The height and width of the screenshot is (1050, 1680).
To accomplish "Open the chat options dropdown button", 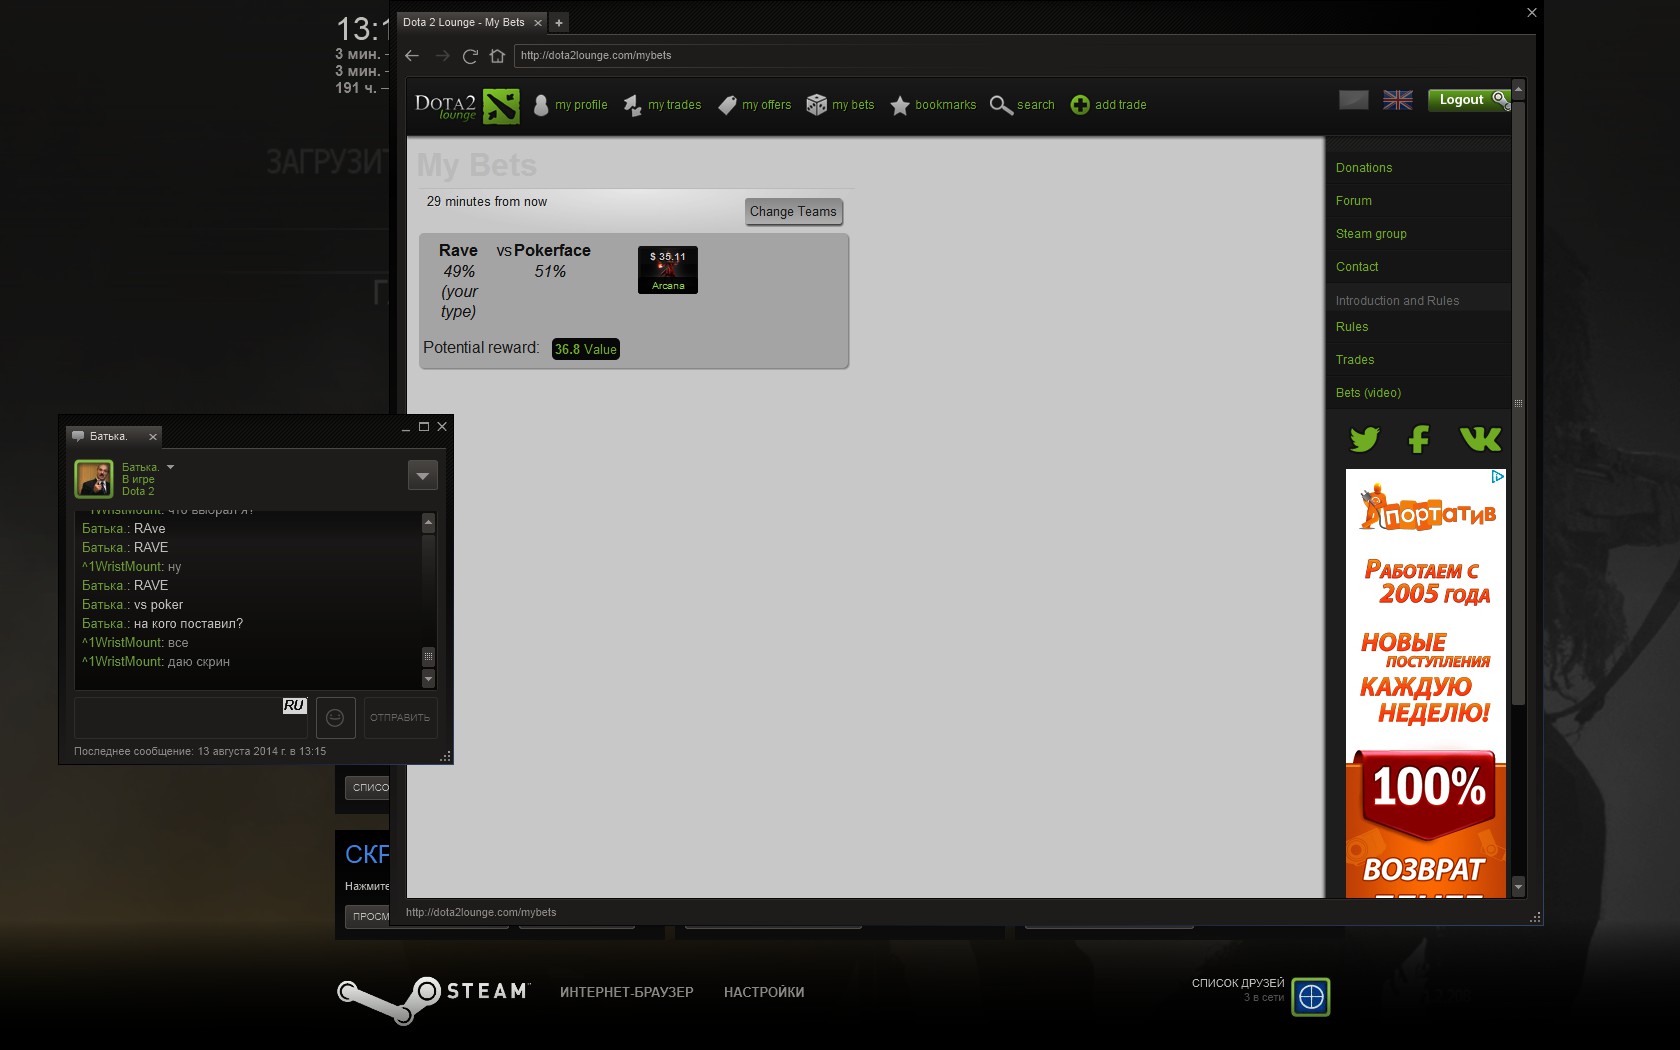I will [x=423, y=476].
